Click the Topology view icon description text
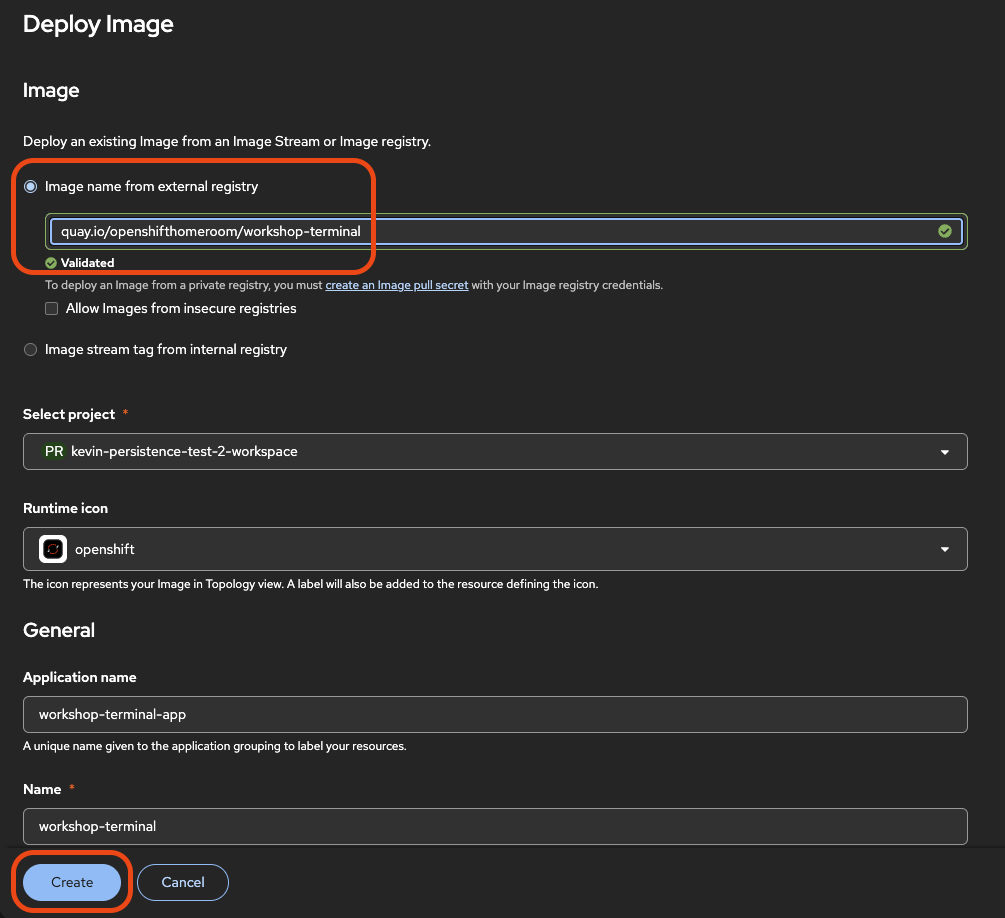 (311, 584)
